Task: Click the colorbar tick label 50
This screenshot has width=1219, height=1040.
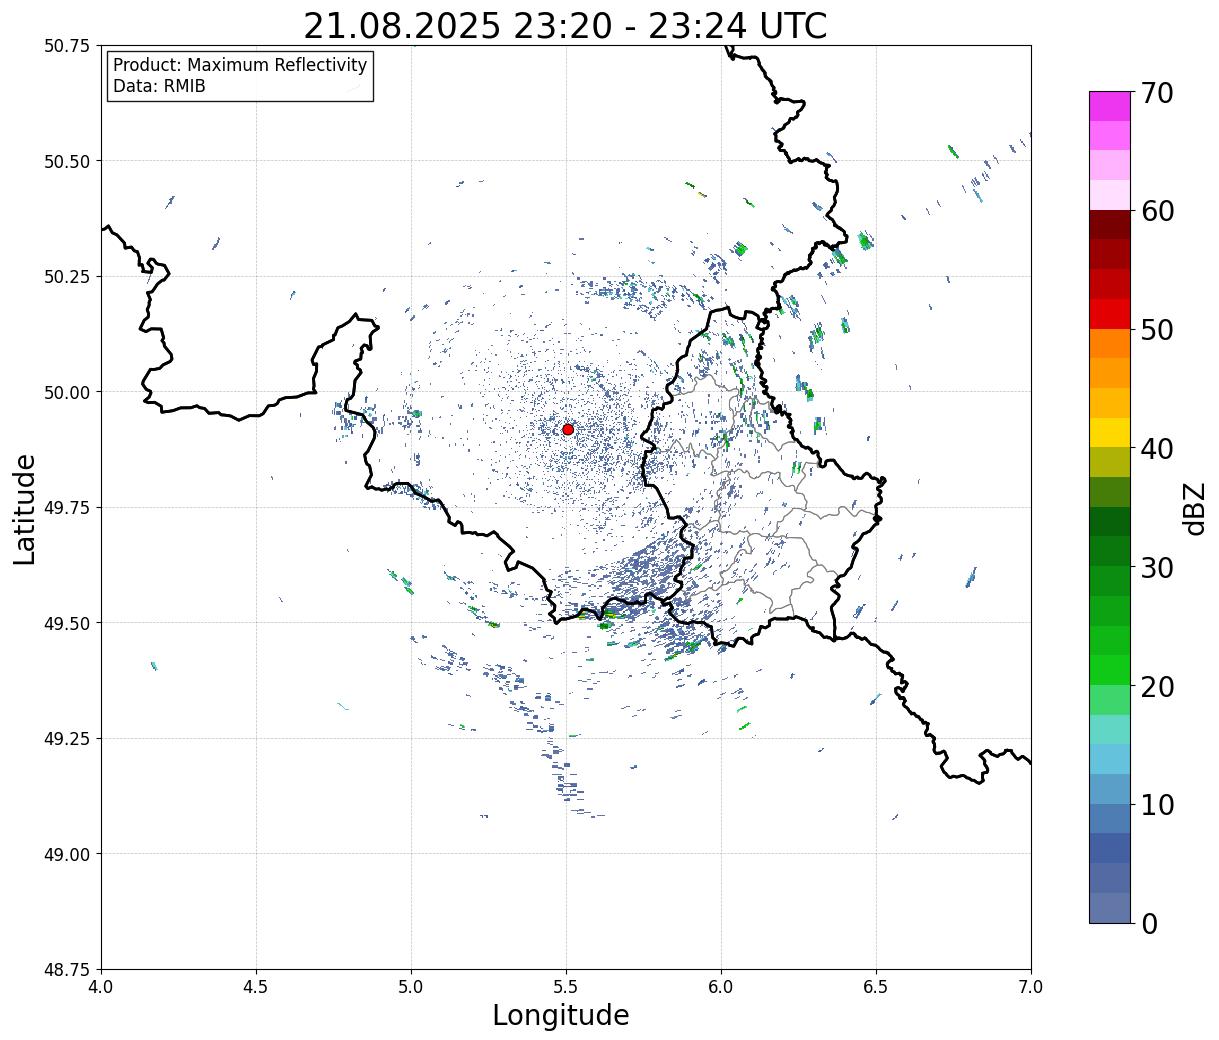Action: 1157,330
